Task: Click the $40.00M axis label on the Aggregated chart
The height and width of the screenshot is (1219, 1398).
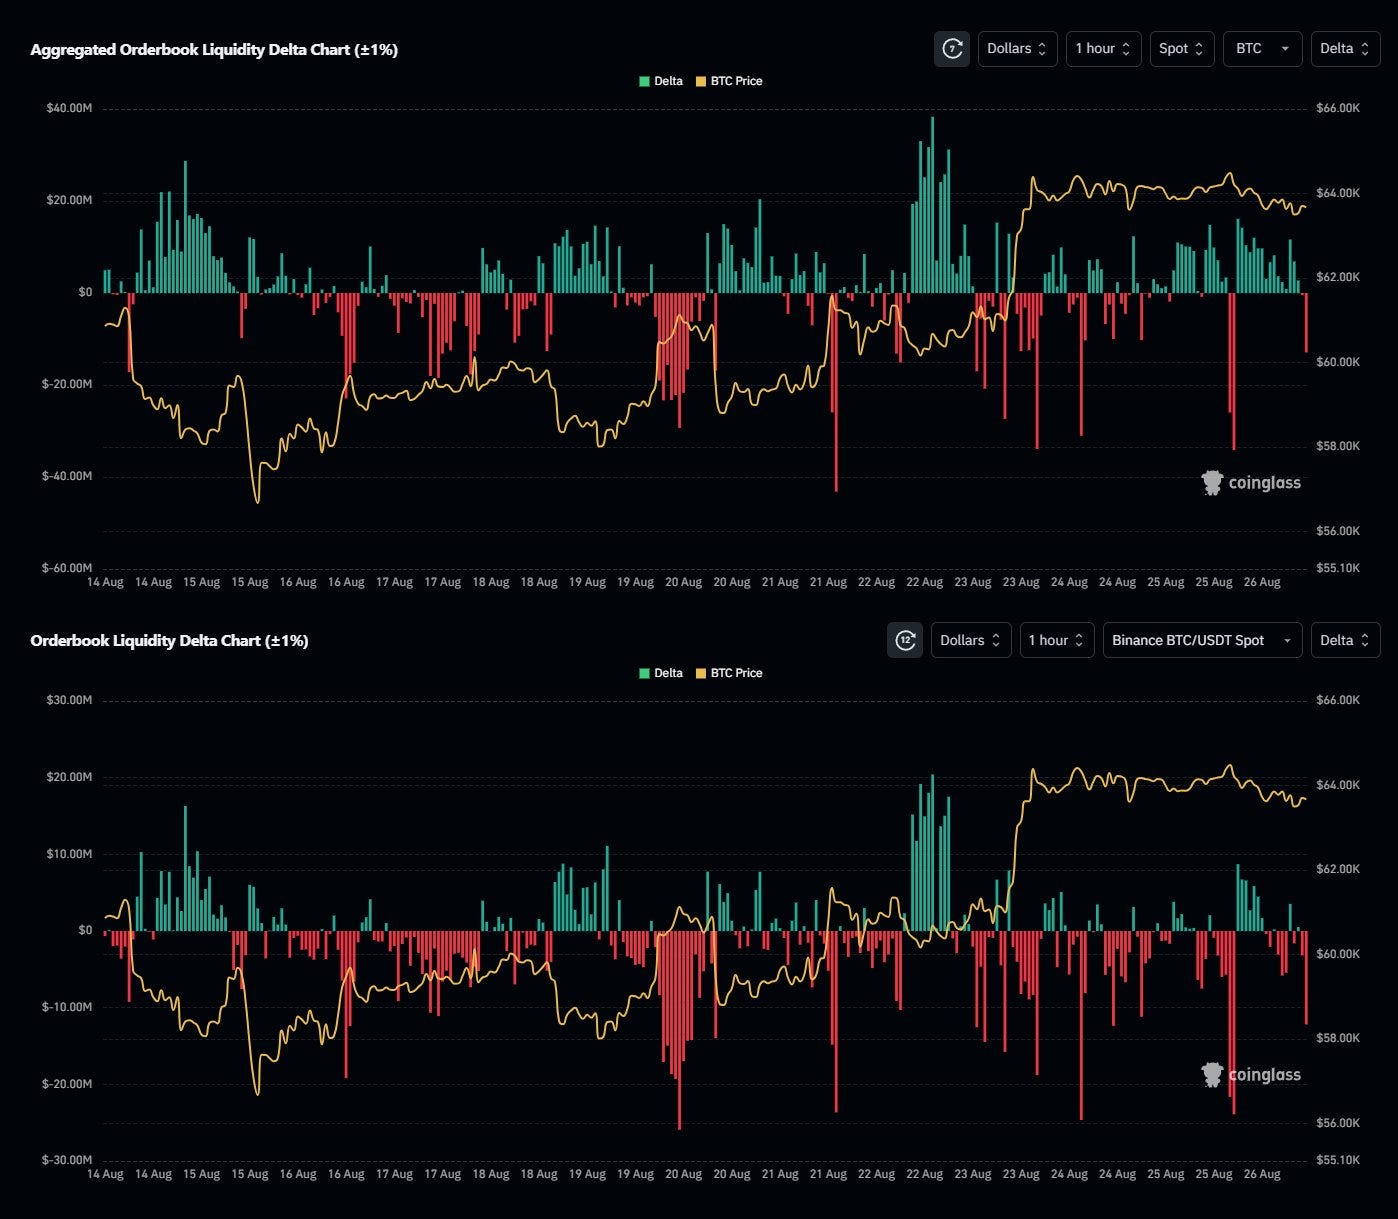Action: (x=69, y=108)
